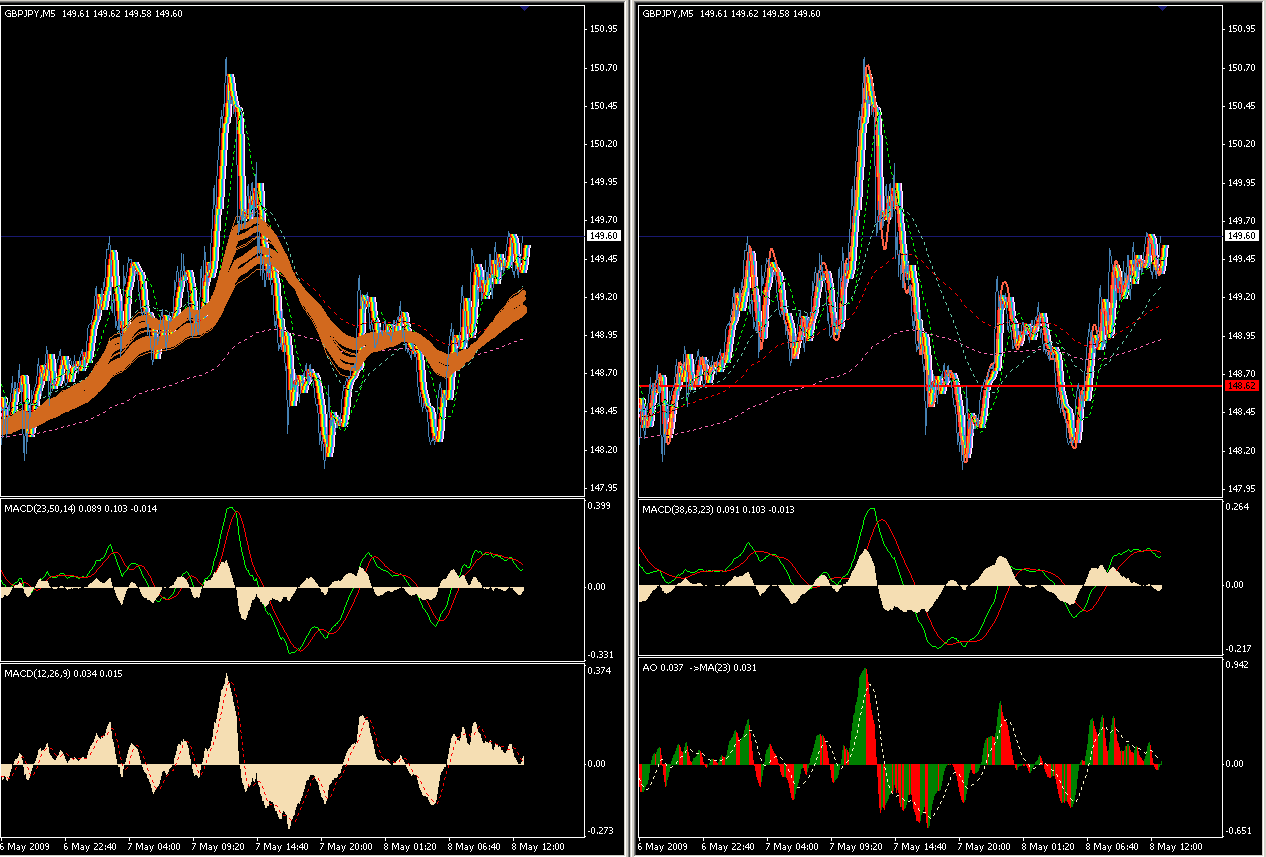Viewport: 1266px width, 857px height.
Task: Click the 149.60 current price tag on right chart
Action: click(1242, 236)
